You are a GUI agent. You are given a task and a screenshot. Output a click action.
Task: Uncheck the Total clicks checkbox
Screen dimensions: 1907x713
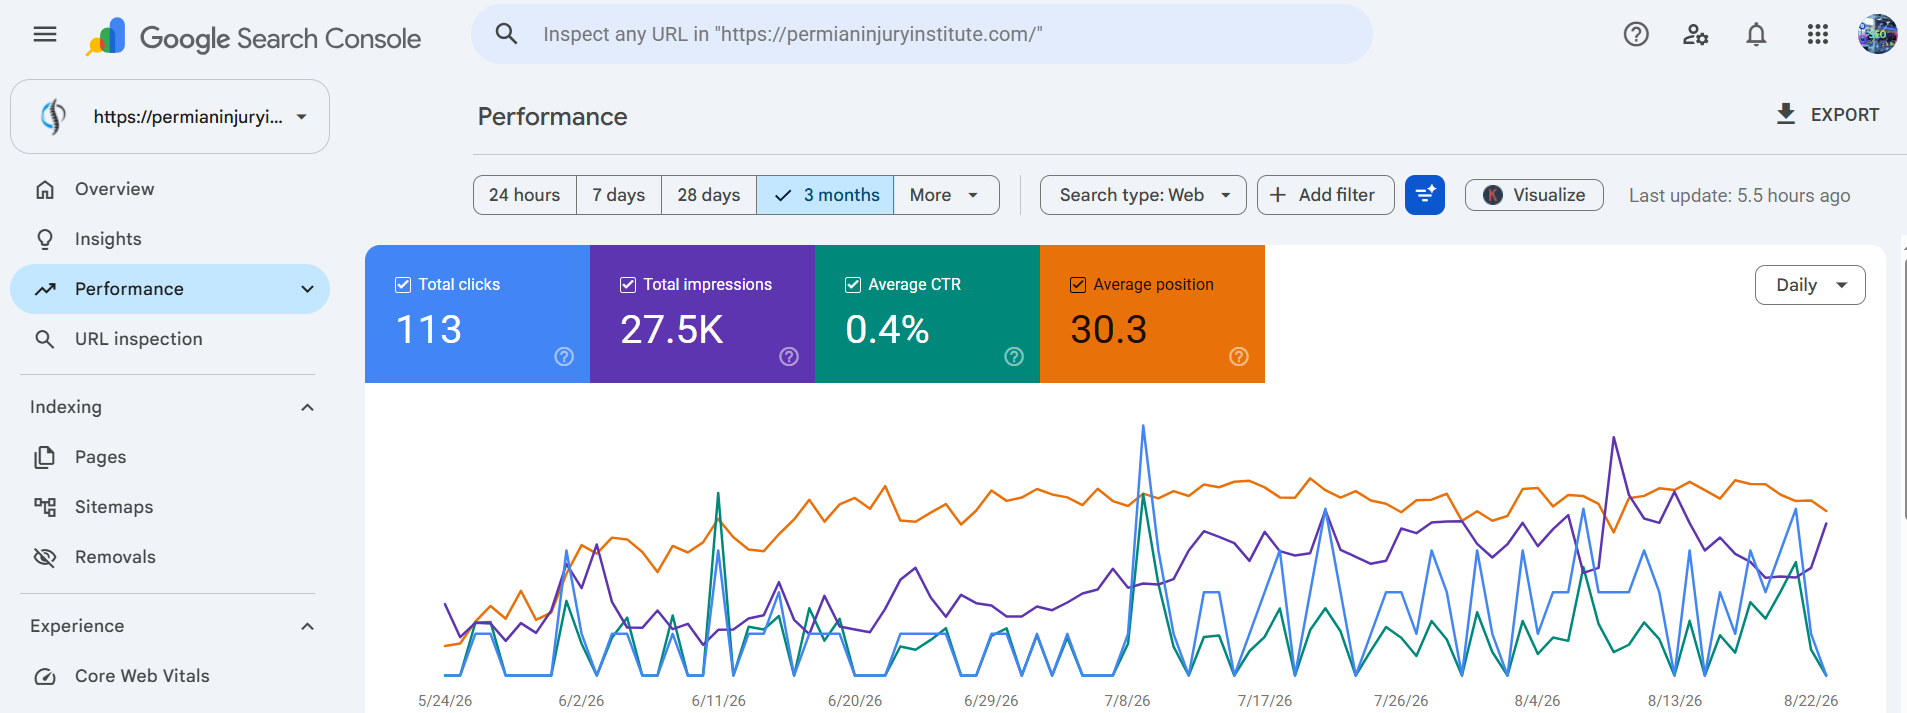403,285
